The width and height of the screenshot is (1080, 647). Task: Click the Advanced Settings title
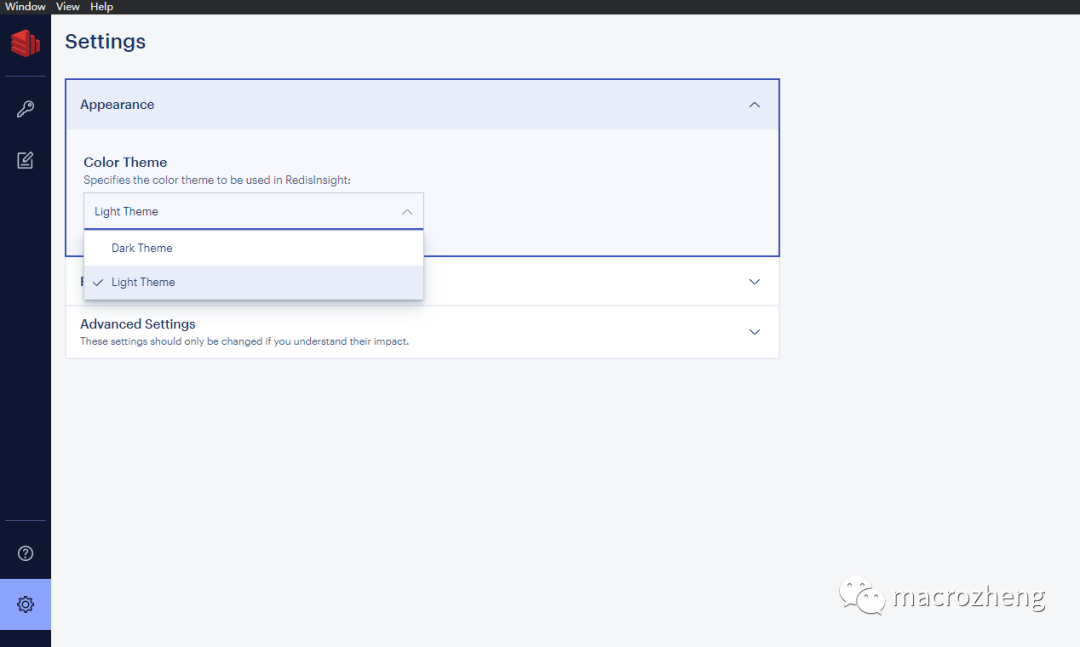click(138, 324)
